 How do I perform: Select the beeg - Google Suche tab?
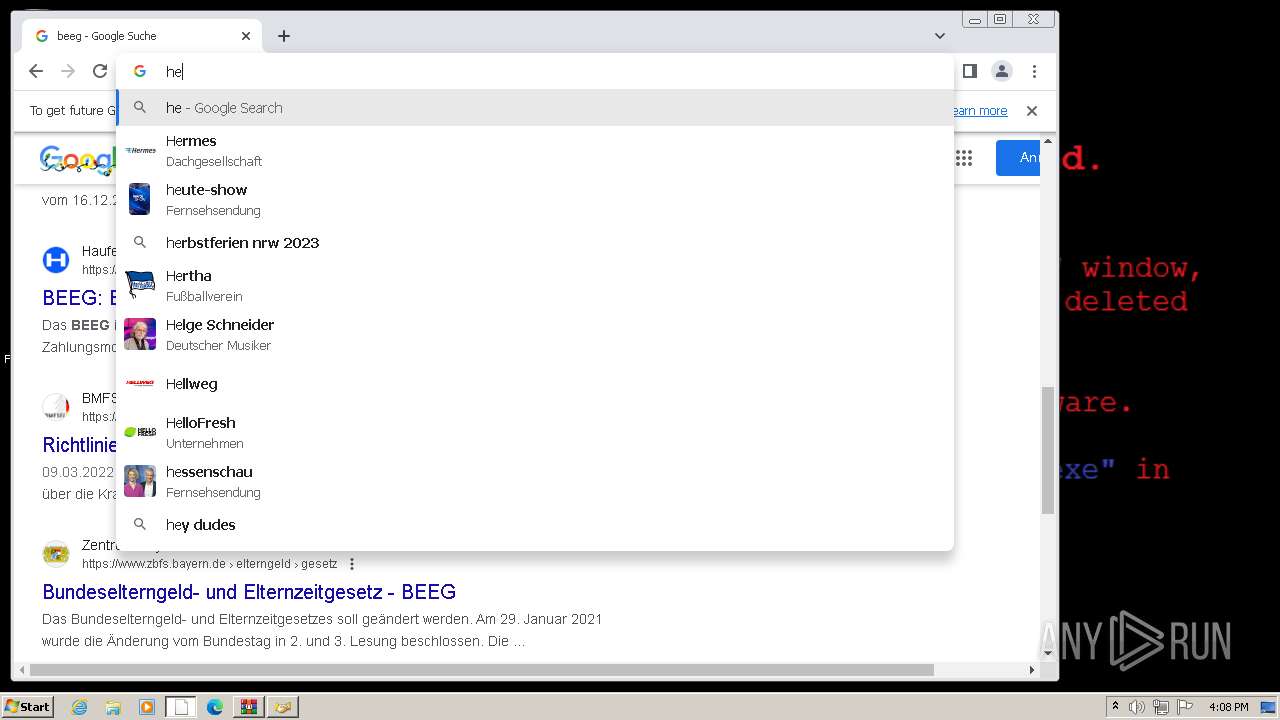click(142, 36)
